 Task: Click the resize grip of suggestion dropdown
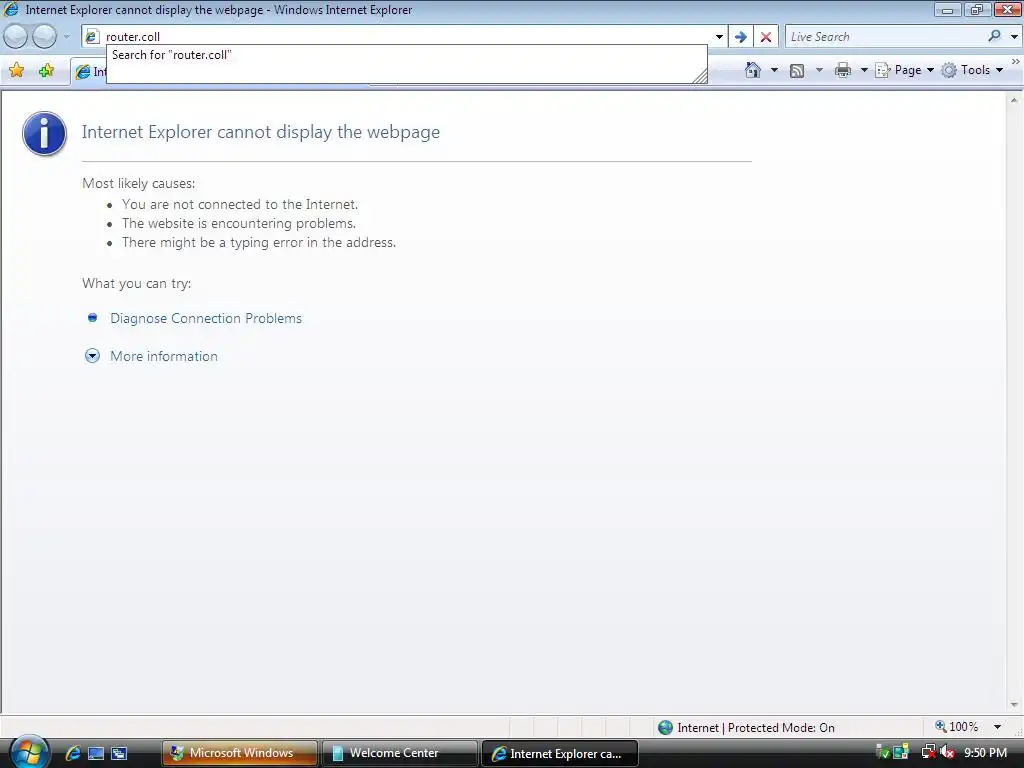pos(699,76)
